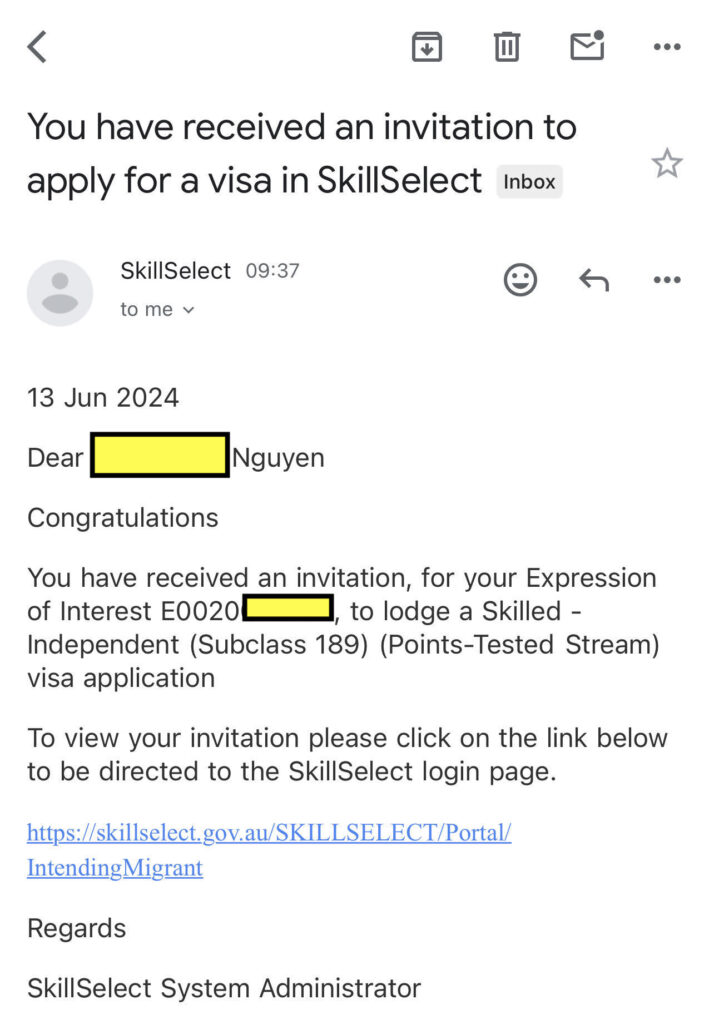Open the top toolbar more options menu

tap(667, 46)
